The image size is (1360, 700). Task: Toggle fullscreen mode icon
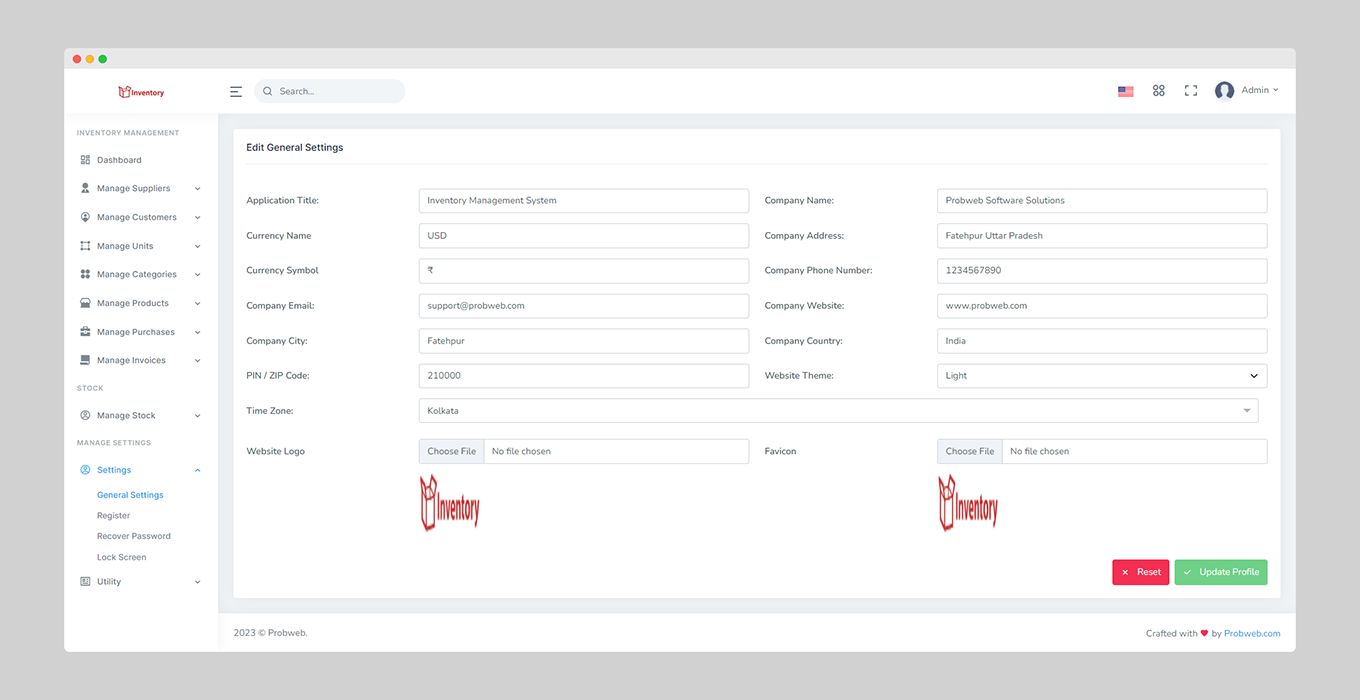[x=1191, y=90]
